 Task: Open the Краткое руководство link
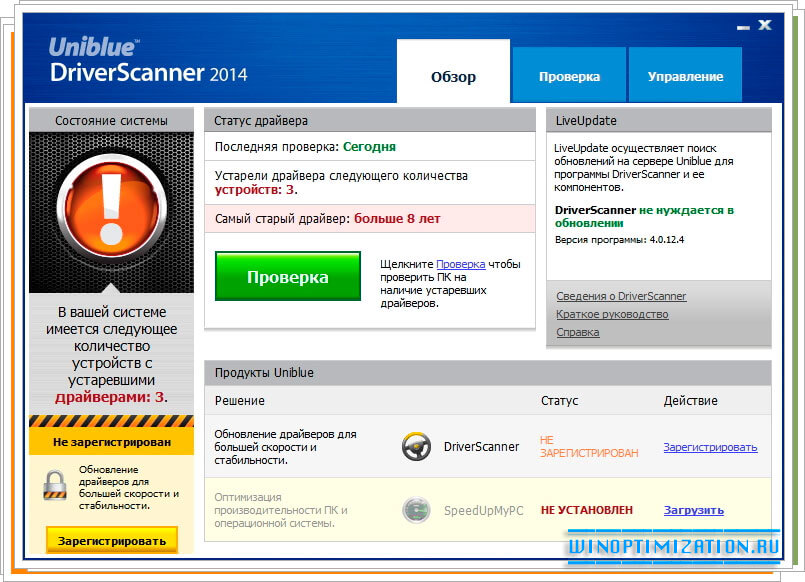(x=613, y=314)
